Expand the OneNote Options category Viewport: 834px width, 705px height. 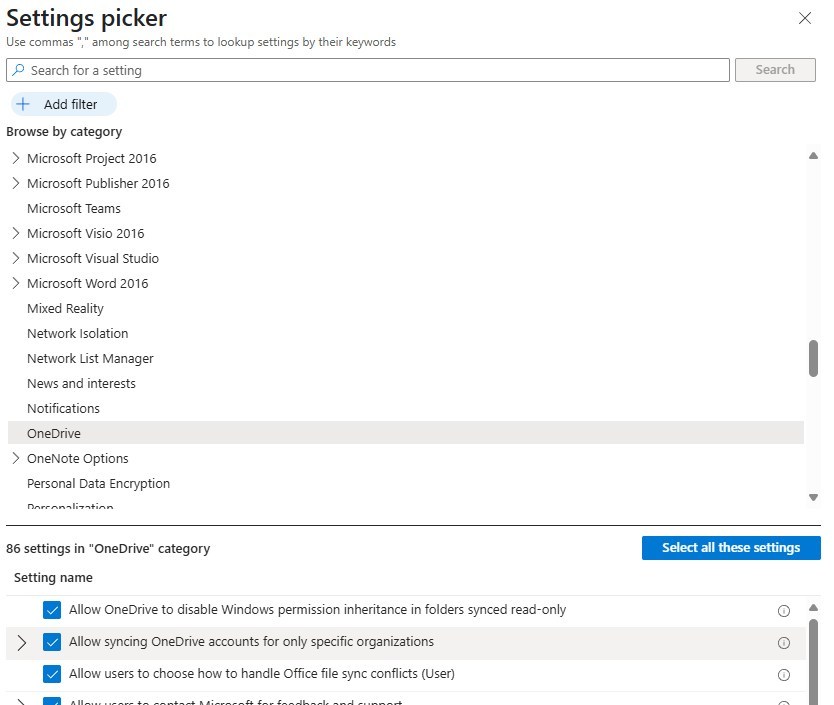click(14, 458)
